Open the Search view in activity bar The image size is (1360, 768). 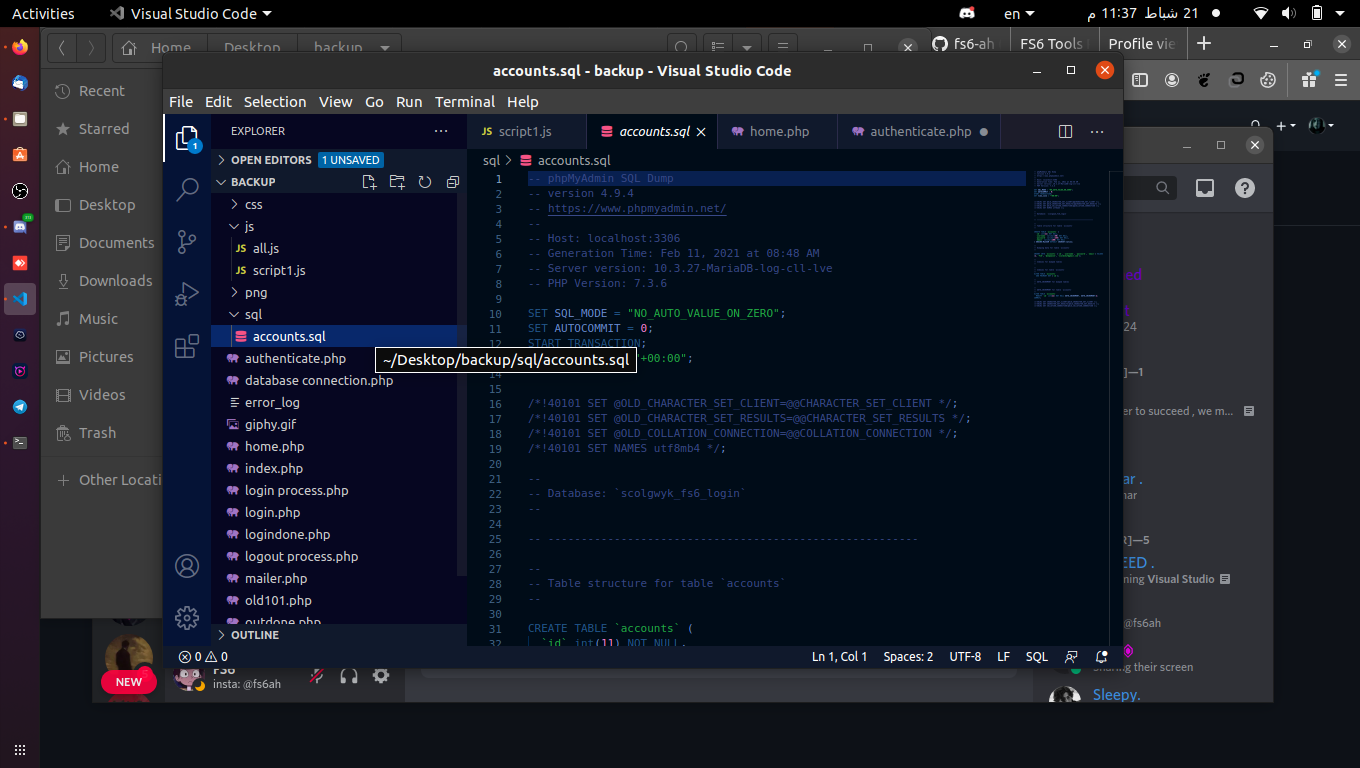[x=187, y=190]
